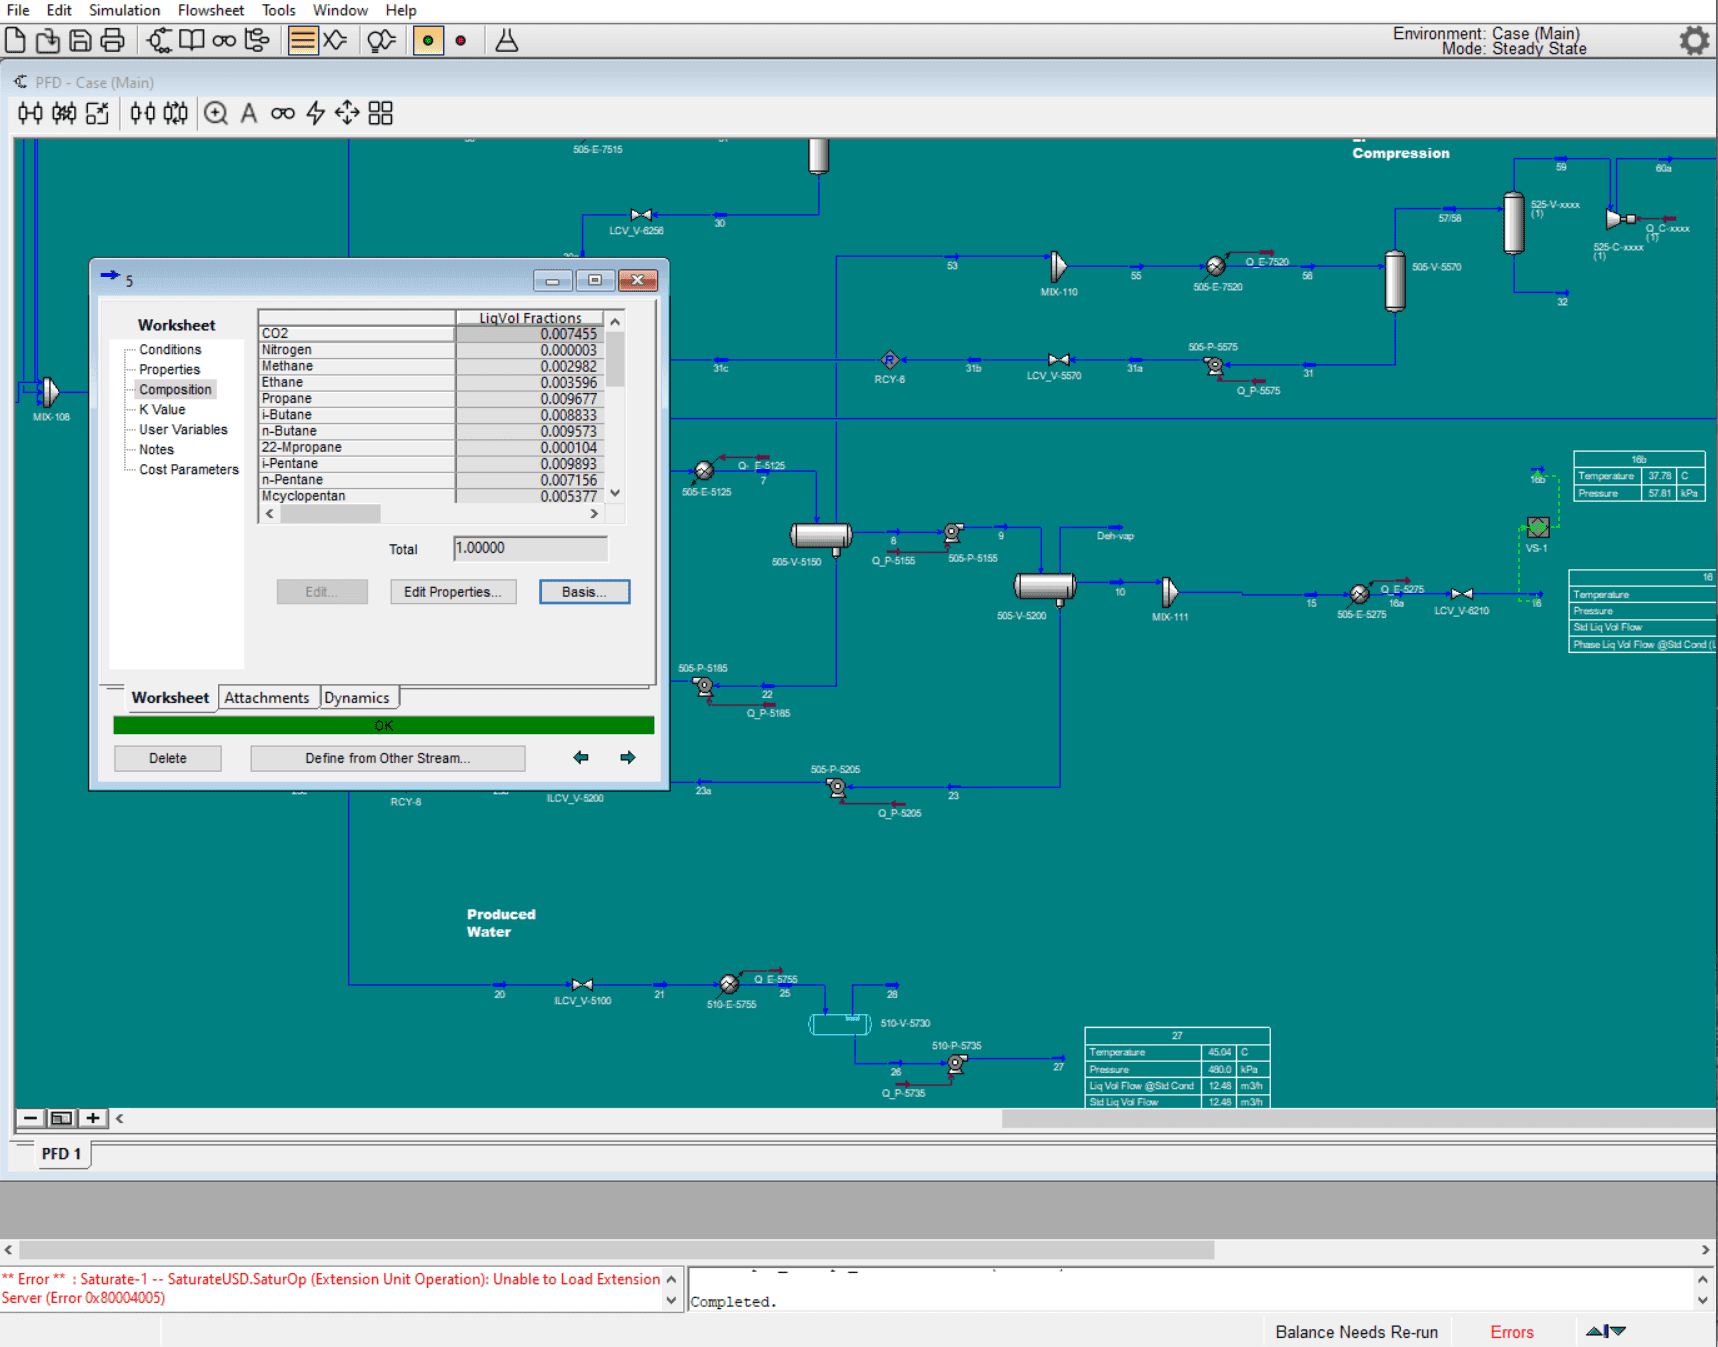This screenshot has width=1718, height=1347.
Task: Hold solver with red light icon
Action: tap(461, 41)
